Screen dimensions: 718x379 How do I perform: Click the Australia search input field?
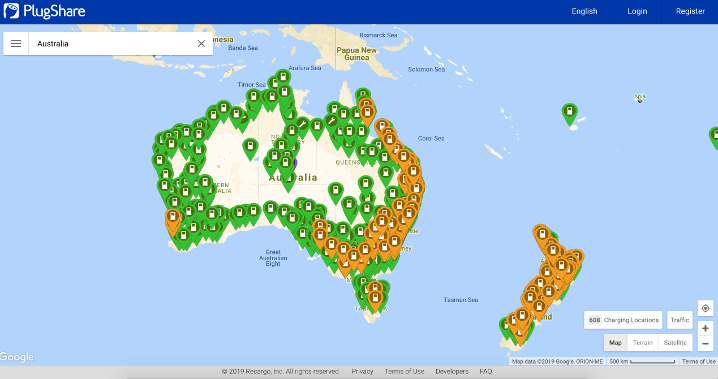111,43
